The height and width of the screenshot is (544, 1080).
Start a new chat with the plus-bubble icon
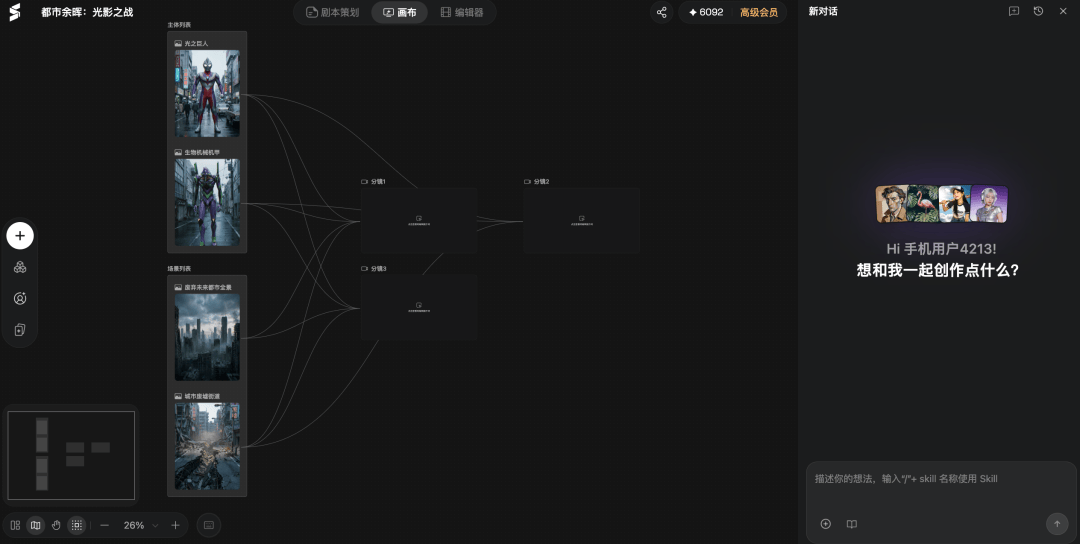click(1014, 11)
